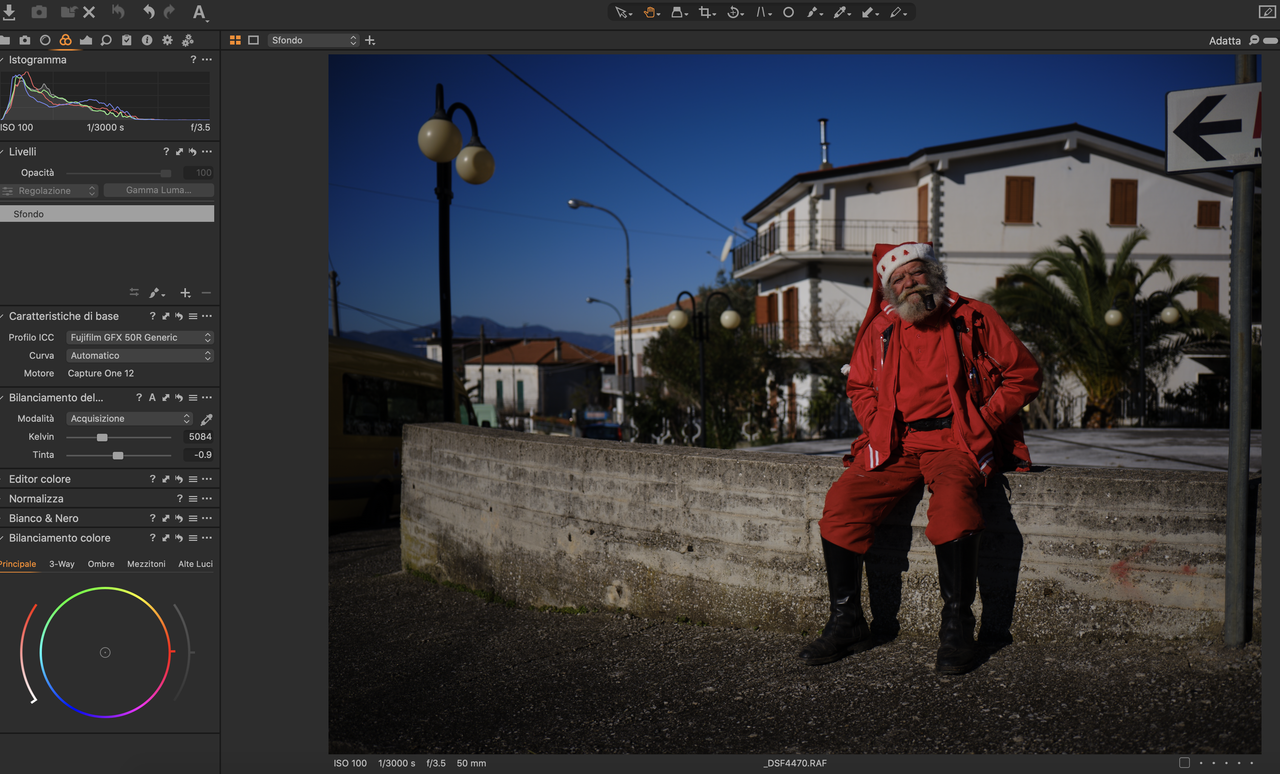Click the Gamma Luma button
This screenshot has width=1280, height=774.
click(x=158, y=191)
